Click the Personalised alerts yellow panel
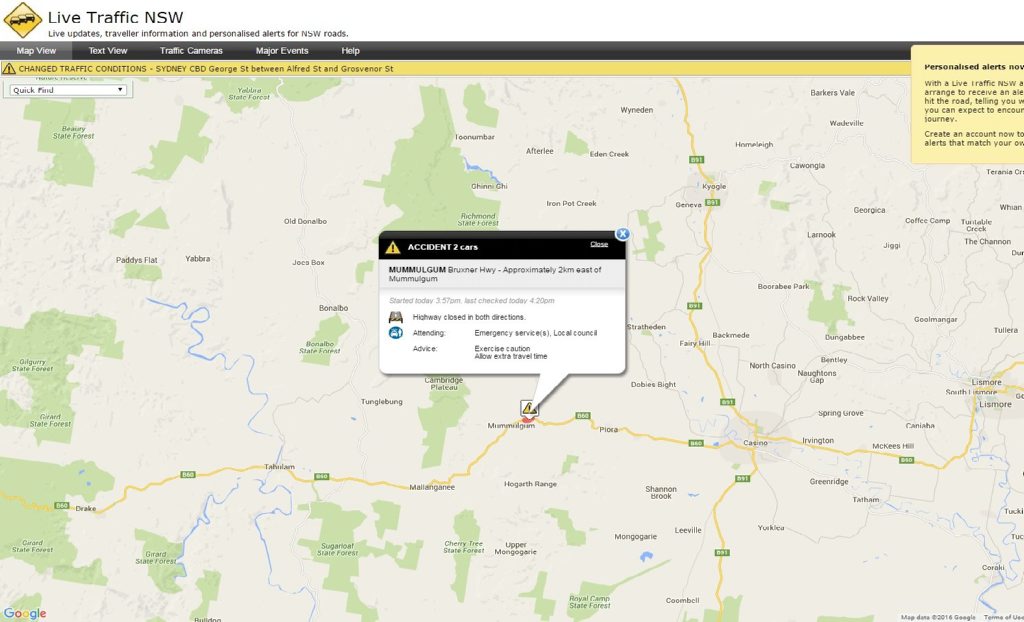The height and width of the screenshot is (622, 1024). click(968, 105)
